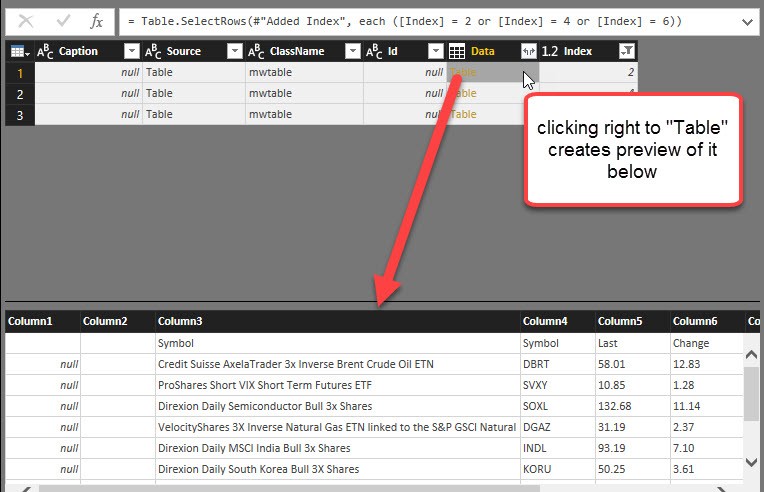This screenshot has width=764, height=492.
Task: Click the Index value 2 cell
Action: point(588,73)
